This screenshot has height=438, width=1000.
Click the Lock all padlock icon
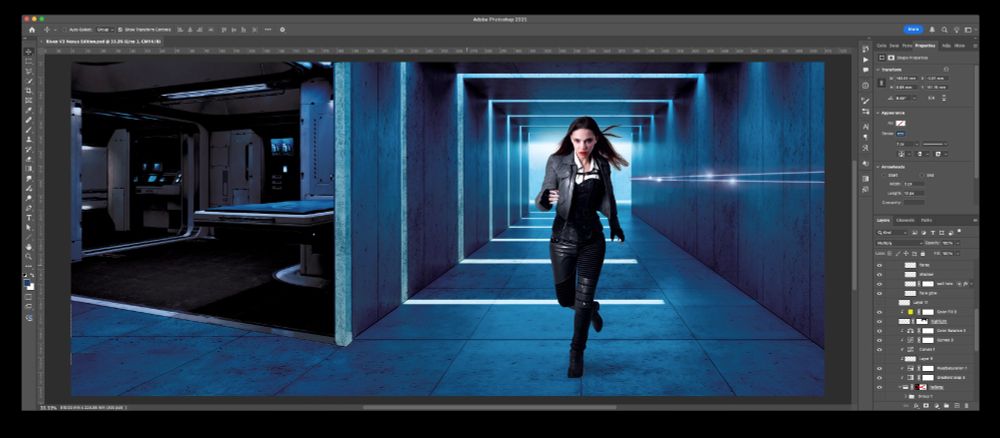(923, 253)
